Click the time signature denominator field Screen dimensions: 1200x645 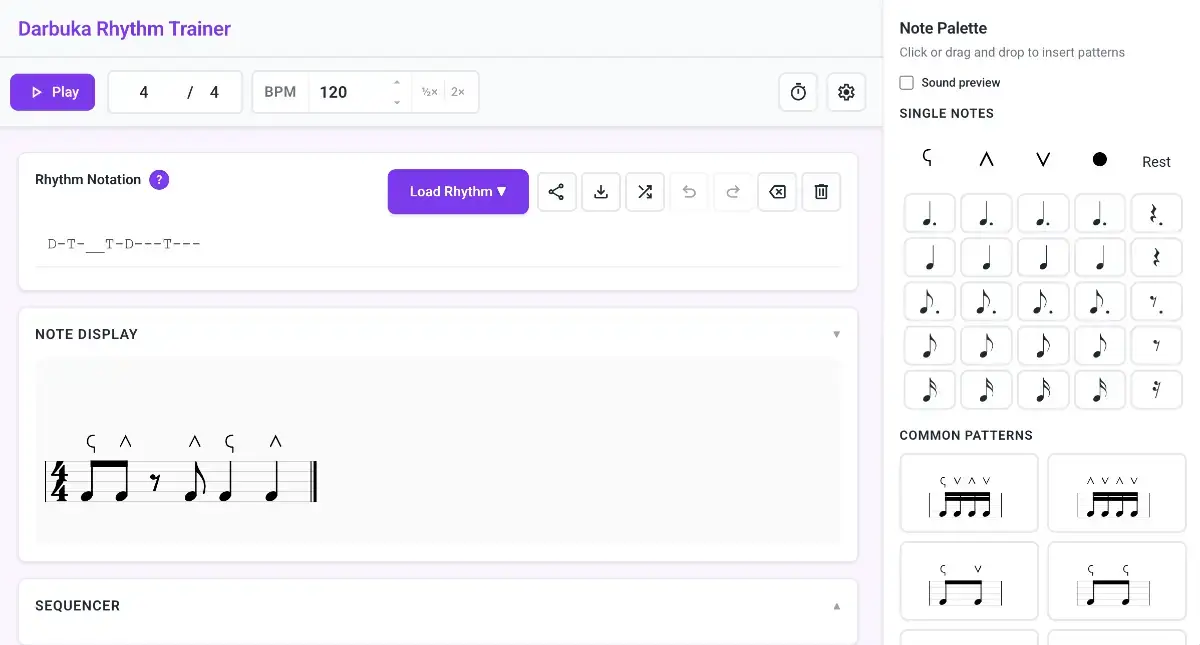214,92
